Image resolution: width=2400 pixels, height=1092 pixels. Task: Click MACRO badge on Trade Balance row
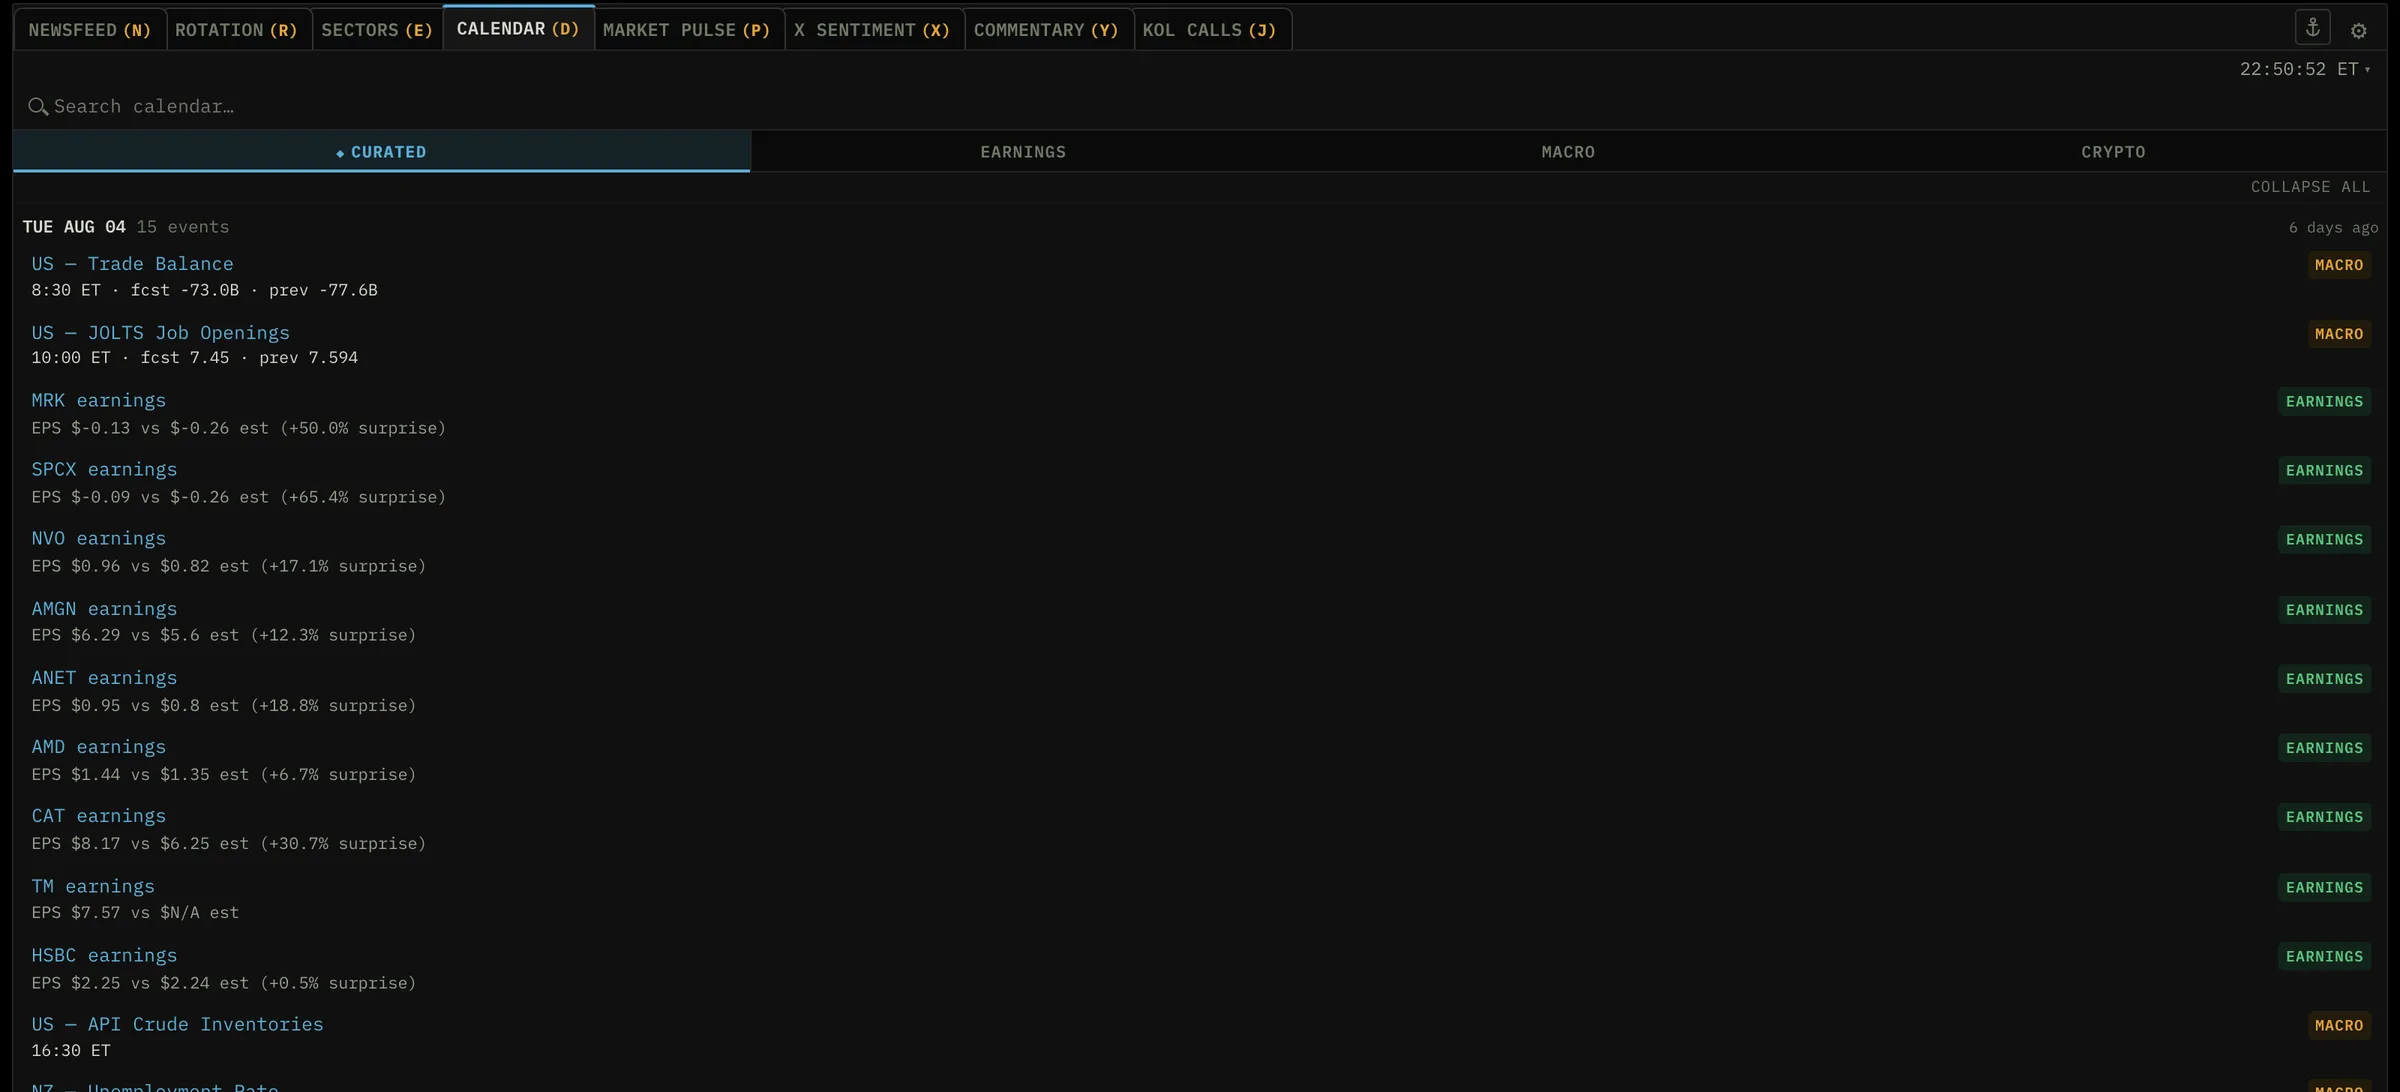(2338, 265)
